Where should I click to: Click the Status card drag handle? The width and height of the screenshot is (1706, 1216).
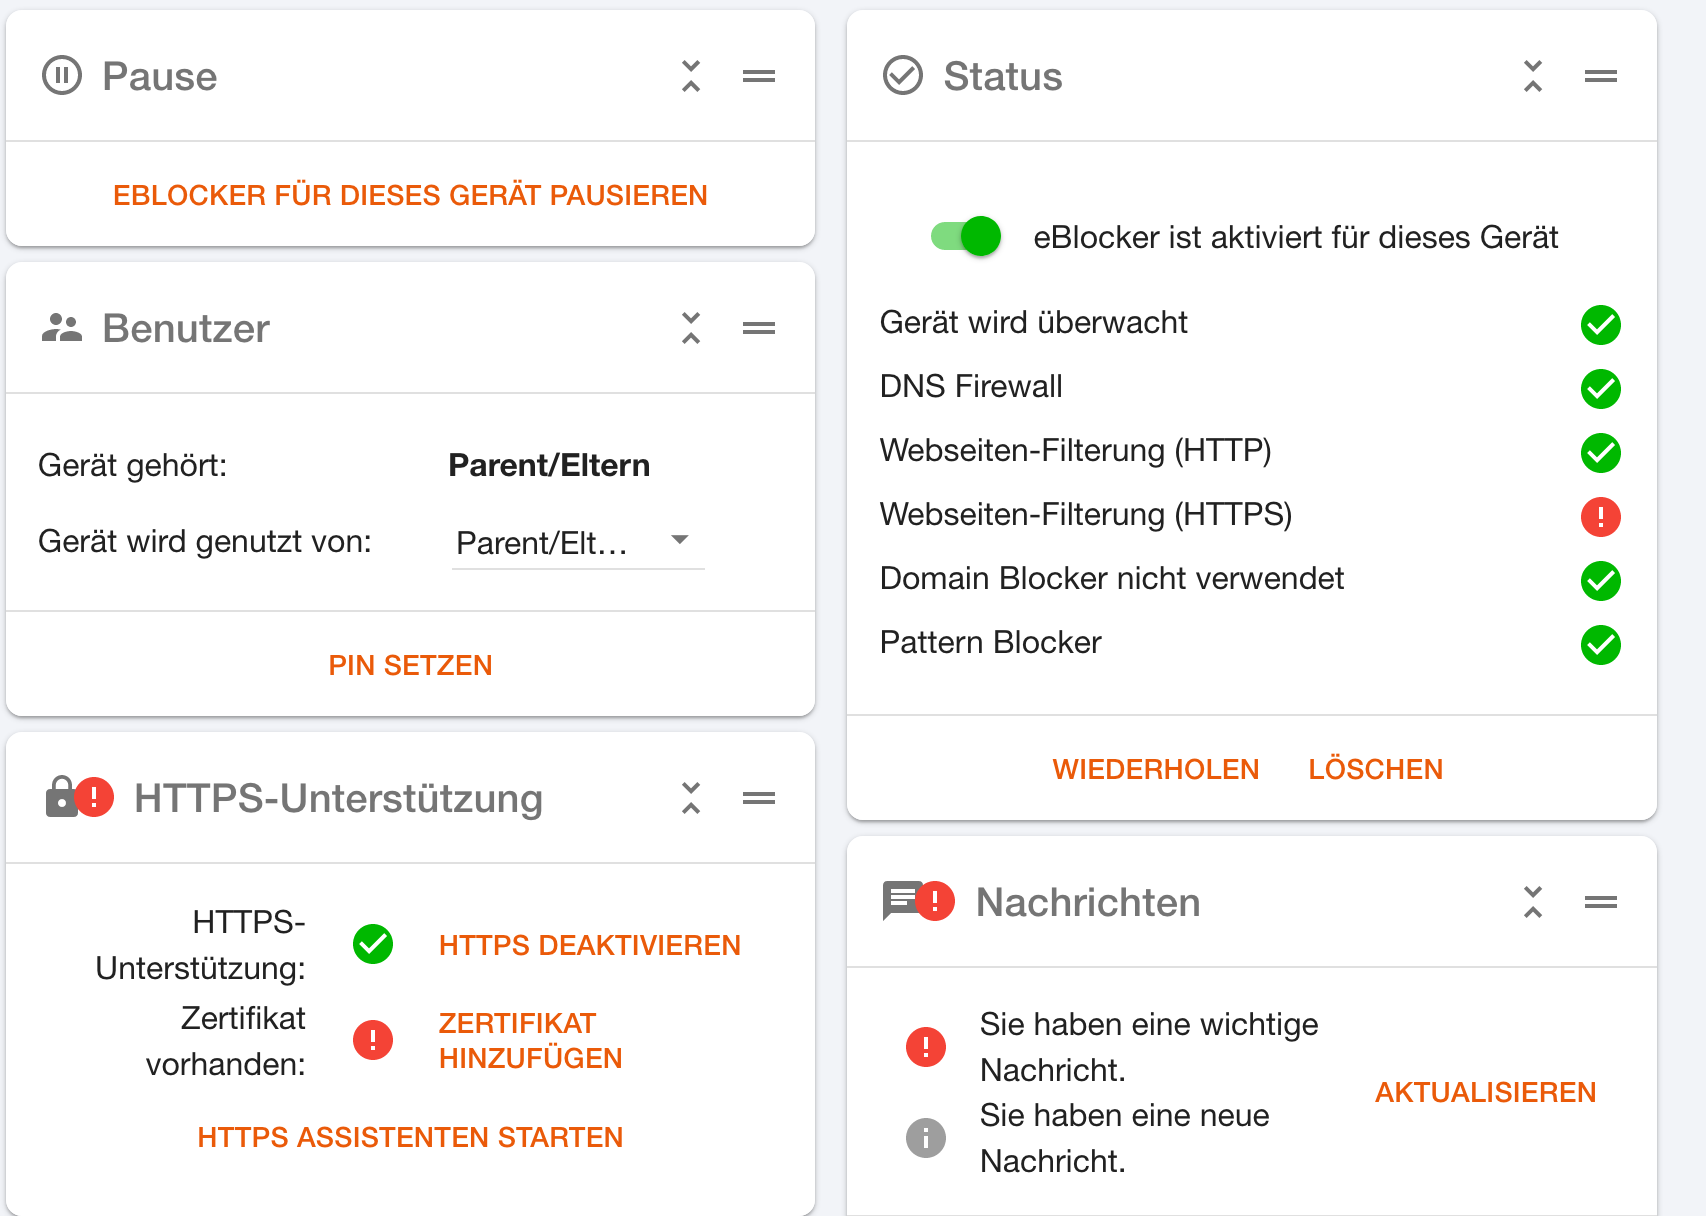click(1601, 76)
